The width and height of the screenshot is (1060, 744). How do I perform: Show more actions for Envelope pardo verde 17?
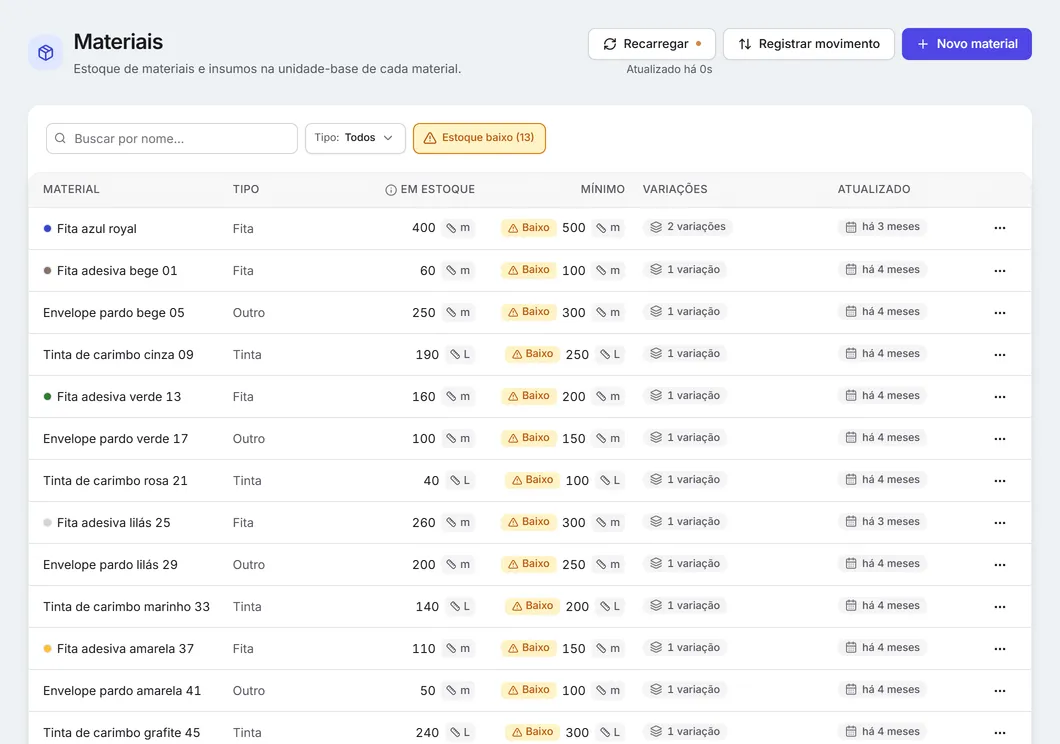1000,439
